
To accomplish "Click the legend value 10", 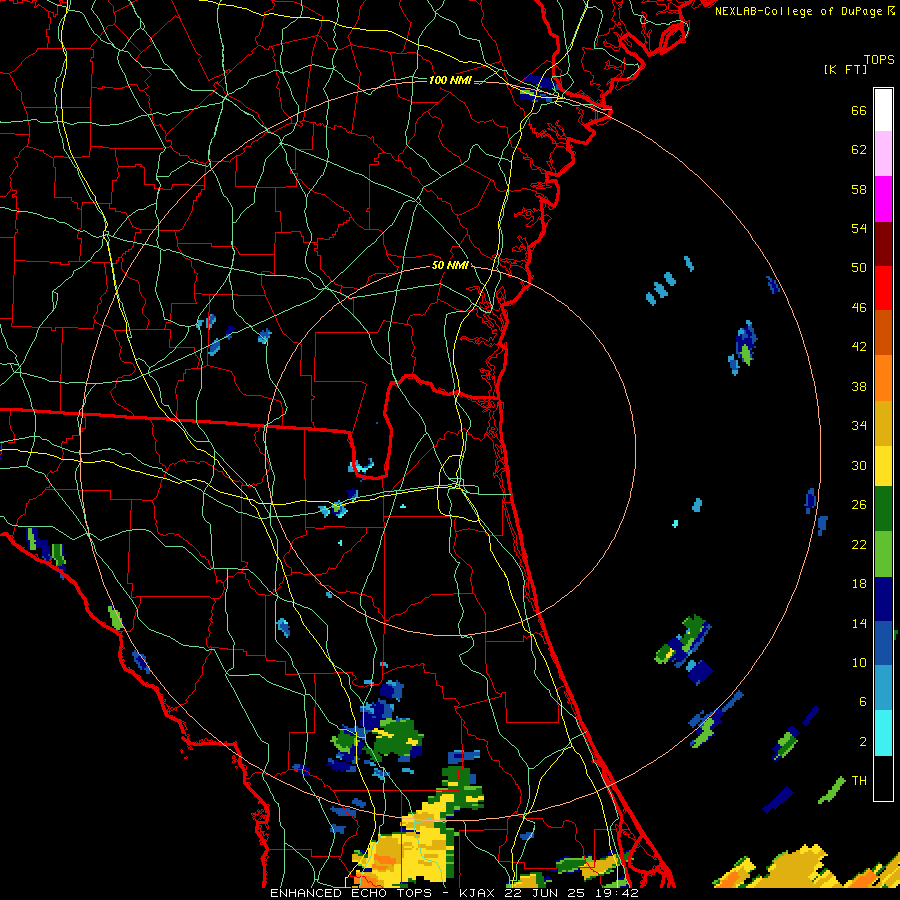I will [x=859, y=662].
